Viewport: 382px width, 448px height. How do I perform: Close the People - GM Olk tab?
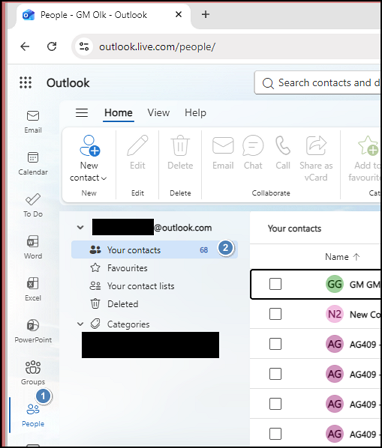coord(179,15)
